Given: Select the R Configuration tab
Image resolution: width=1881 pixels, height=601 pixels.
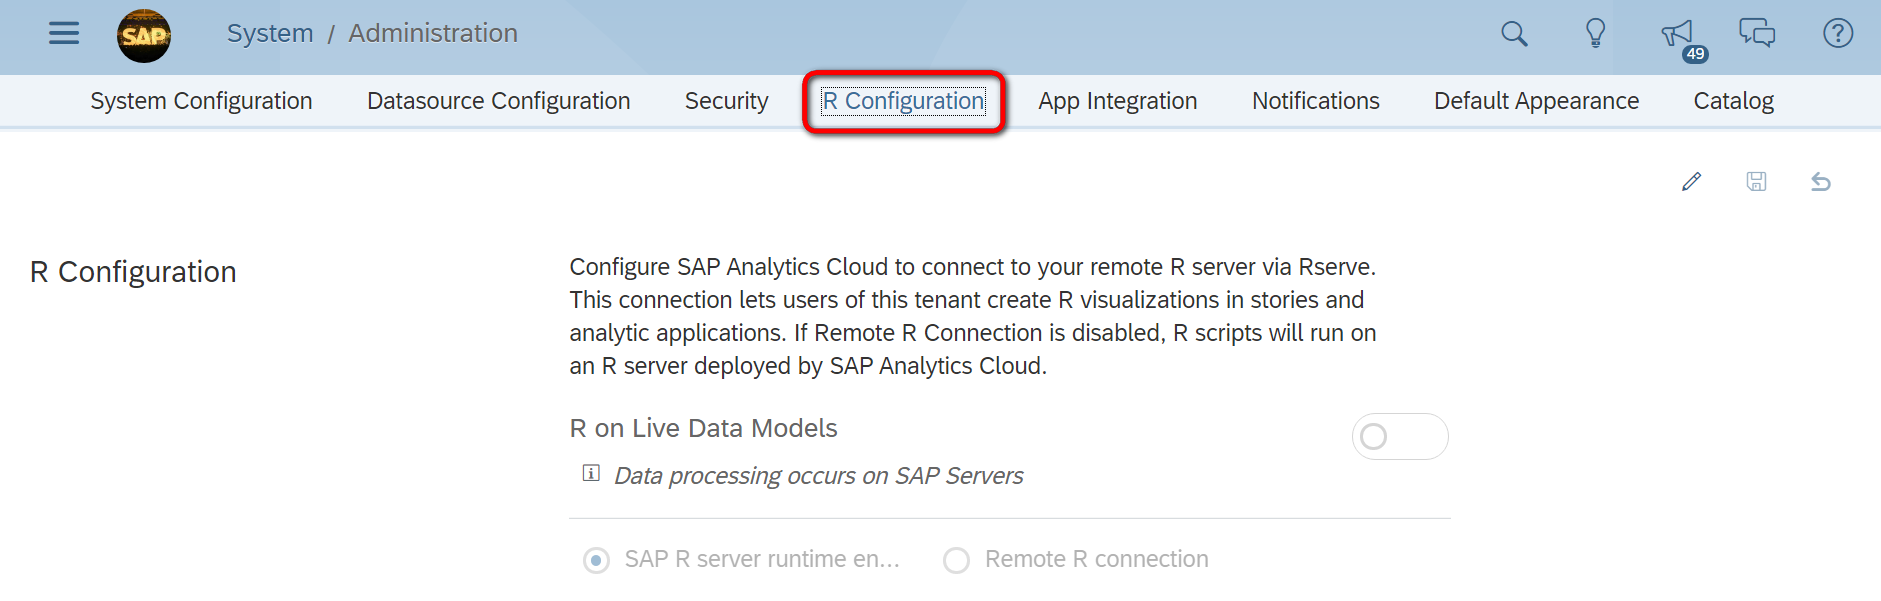Looking at the screenshot, I should click(903, 101).
